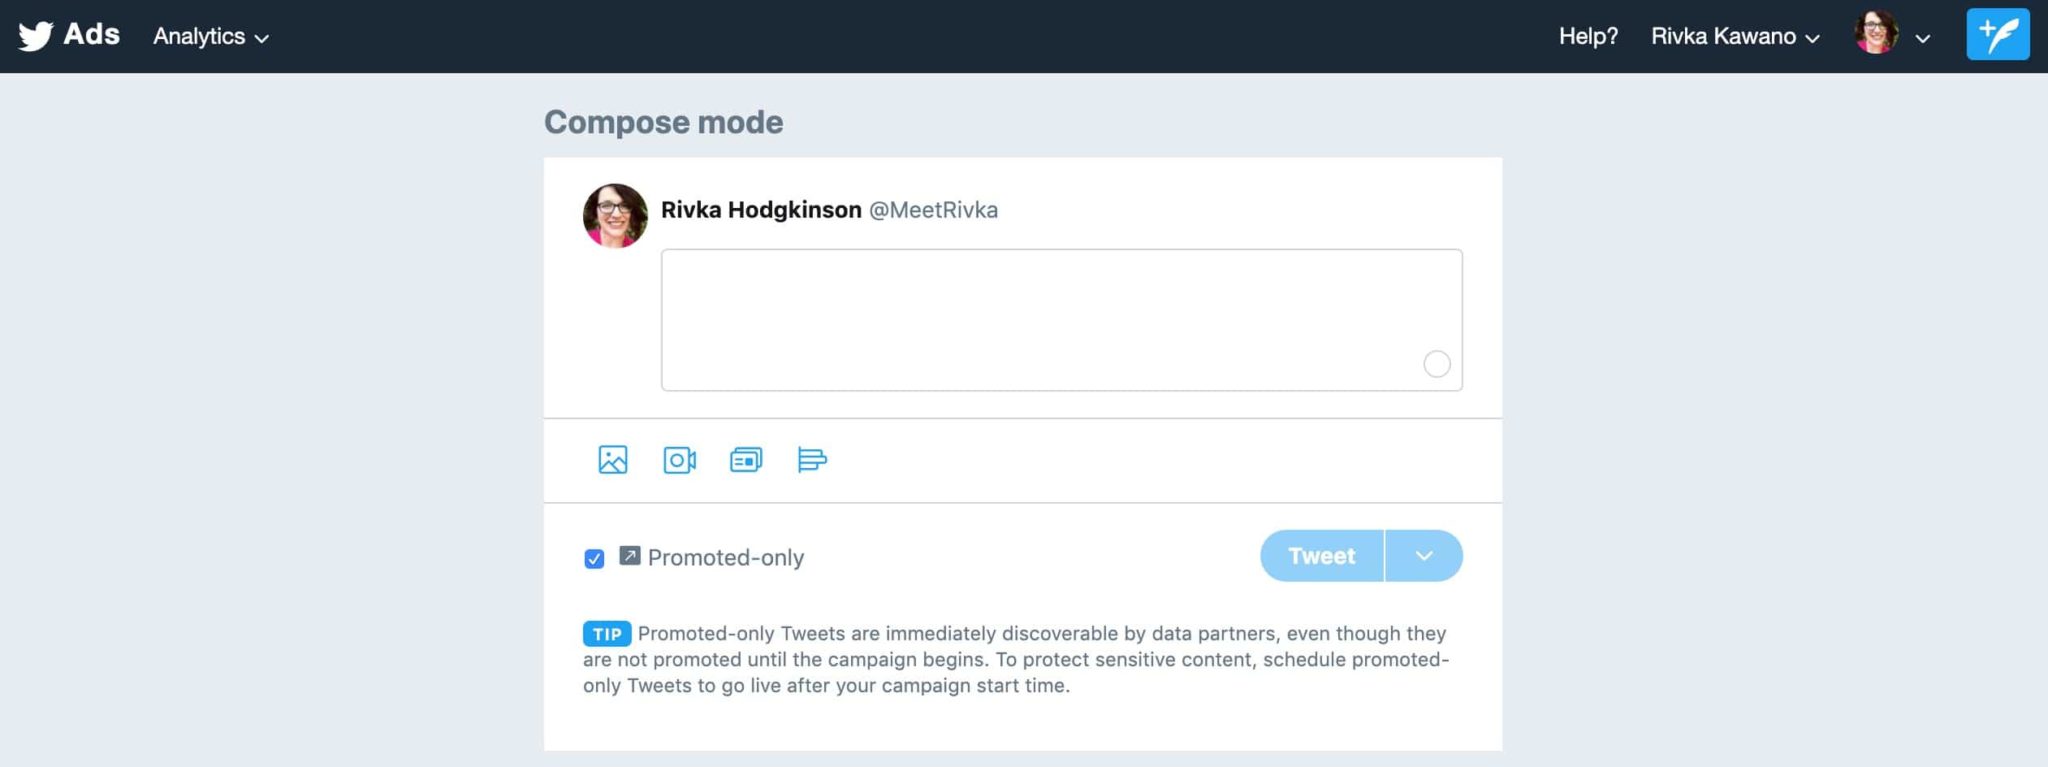Expand the Tweet button dropdown arrow
Screen dimensions: 2048x767
pyautogui.click(x=1424, y=556)
